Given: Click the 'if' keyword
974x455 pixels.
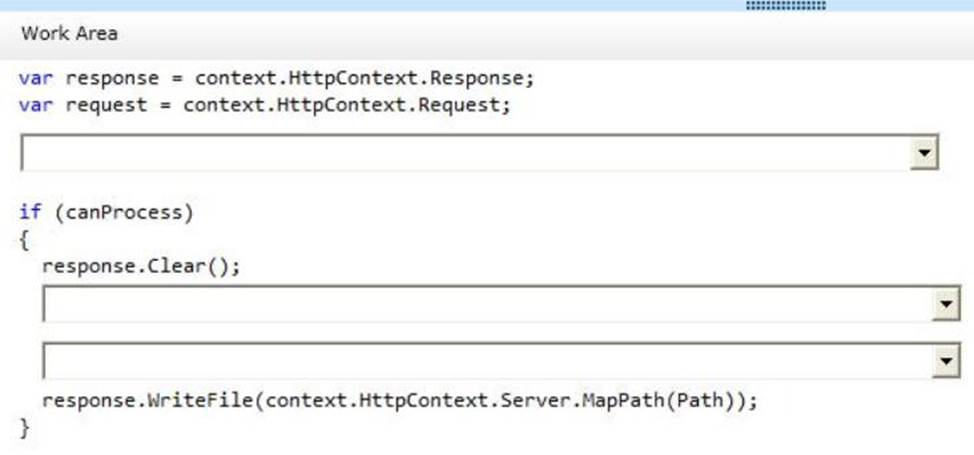Looking at the screenshot, I should (29, 212).
